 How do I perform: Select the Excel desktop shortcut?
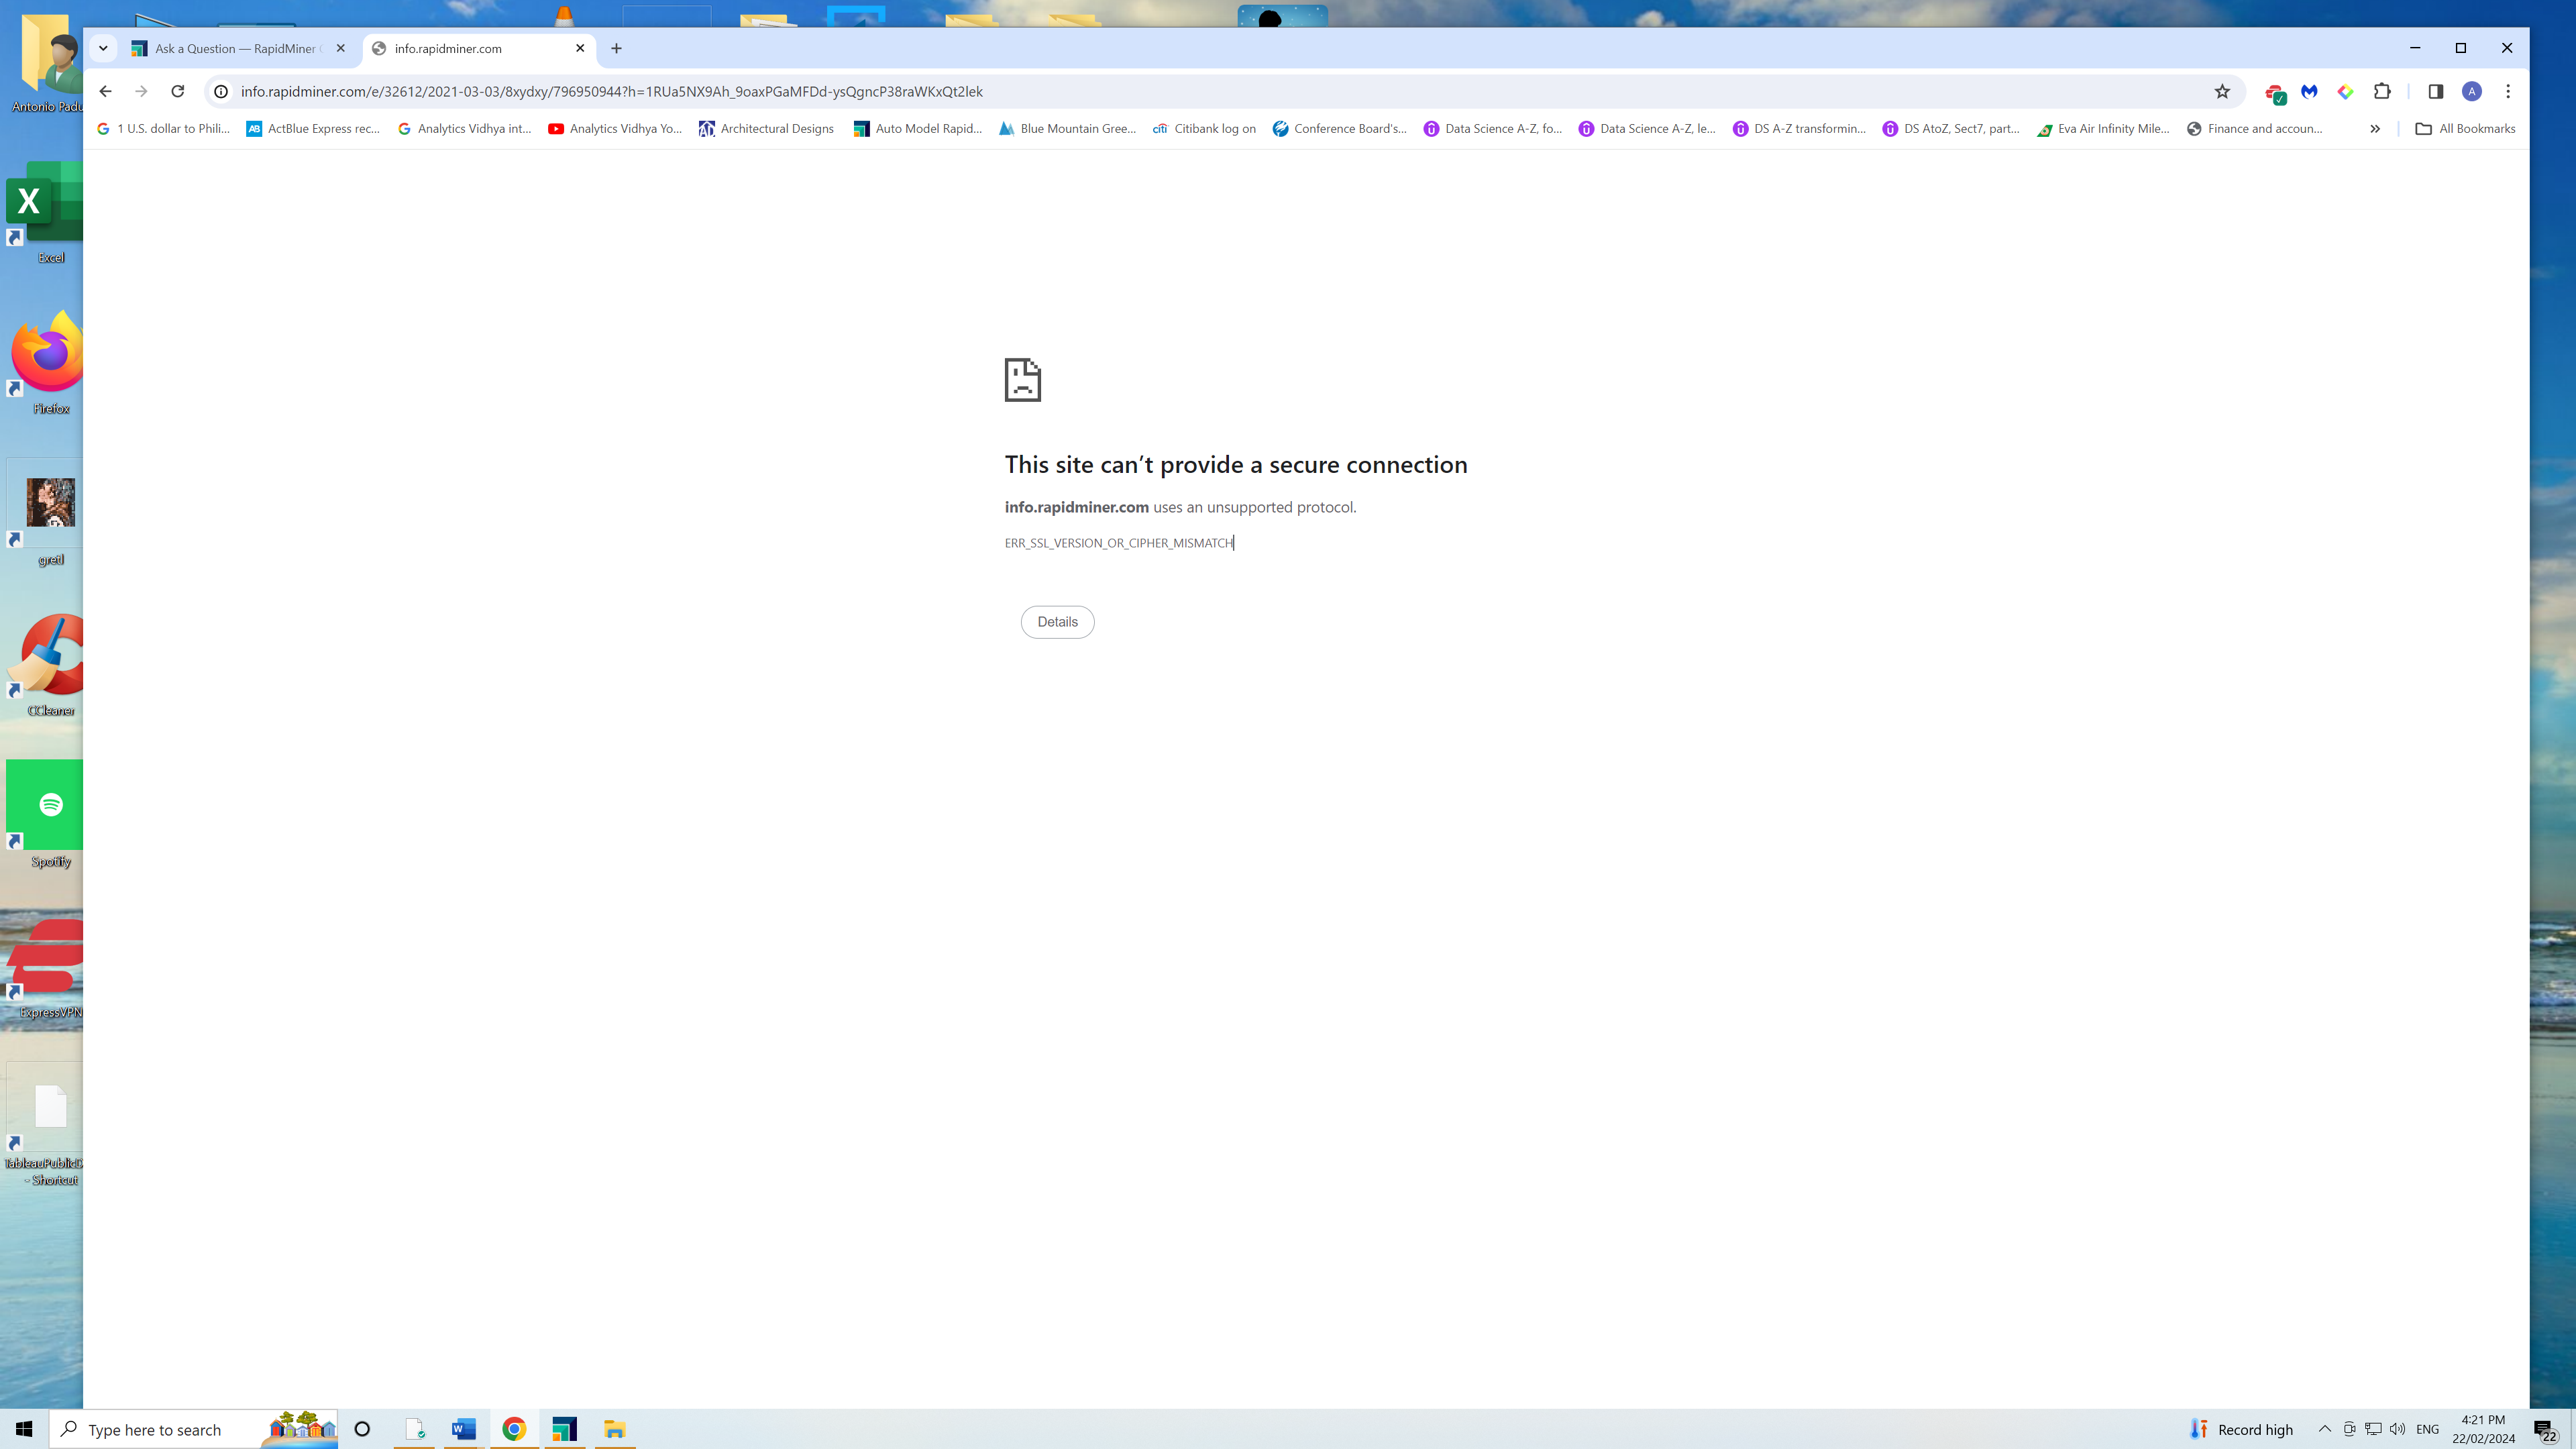46,212
